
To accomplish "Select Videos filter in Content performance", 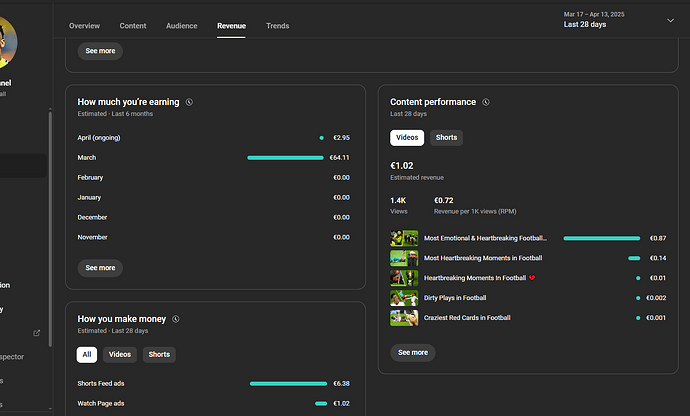I will [407, 138].
